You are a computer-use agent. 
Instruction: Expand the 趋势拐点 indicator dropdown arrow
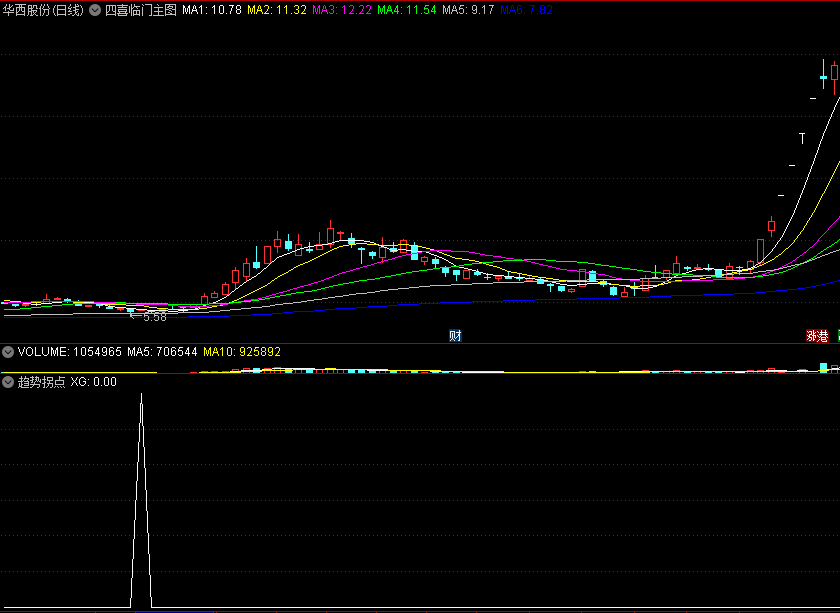point(8,382)
